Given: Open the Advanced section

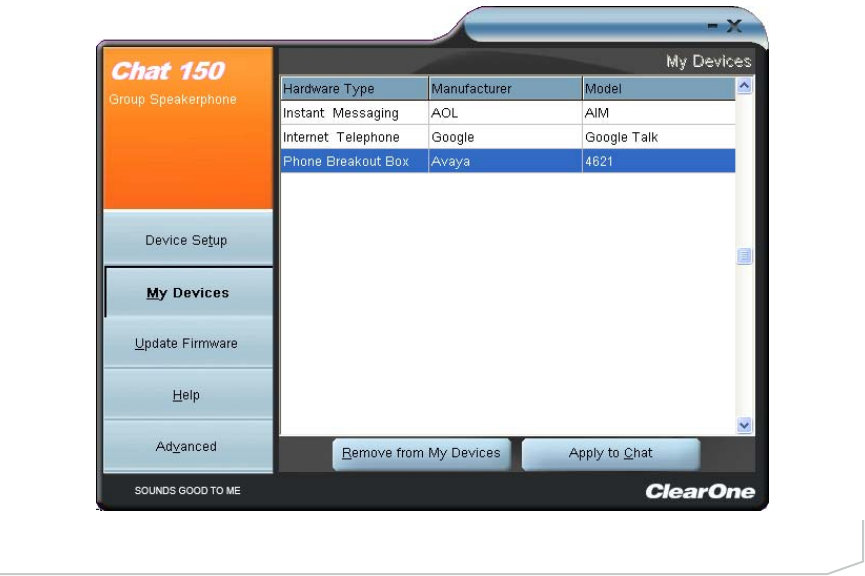Looking at the screenshot, I should [x=188, y=446].
